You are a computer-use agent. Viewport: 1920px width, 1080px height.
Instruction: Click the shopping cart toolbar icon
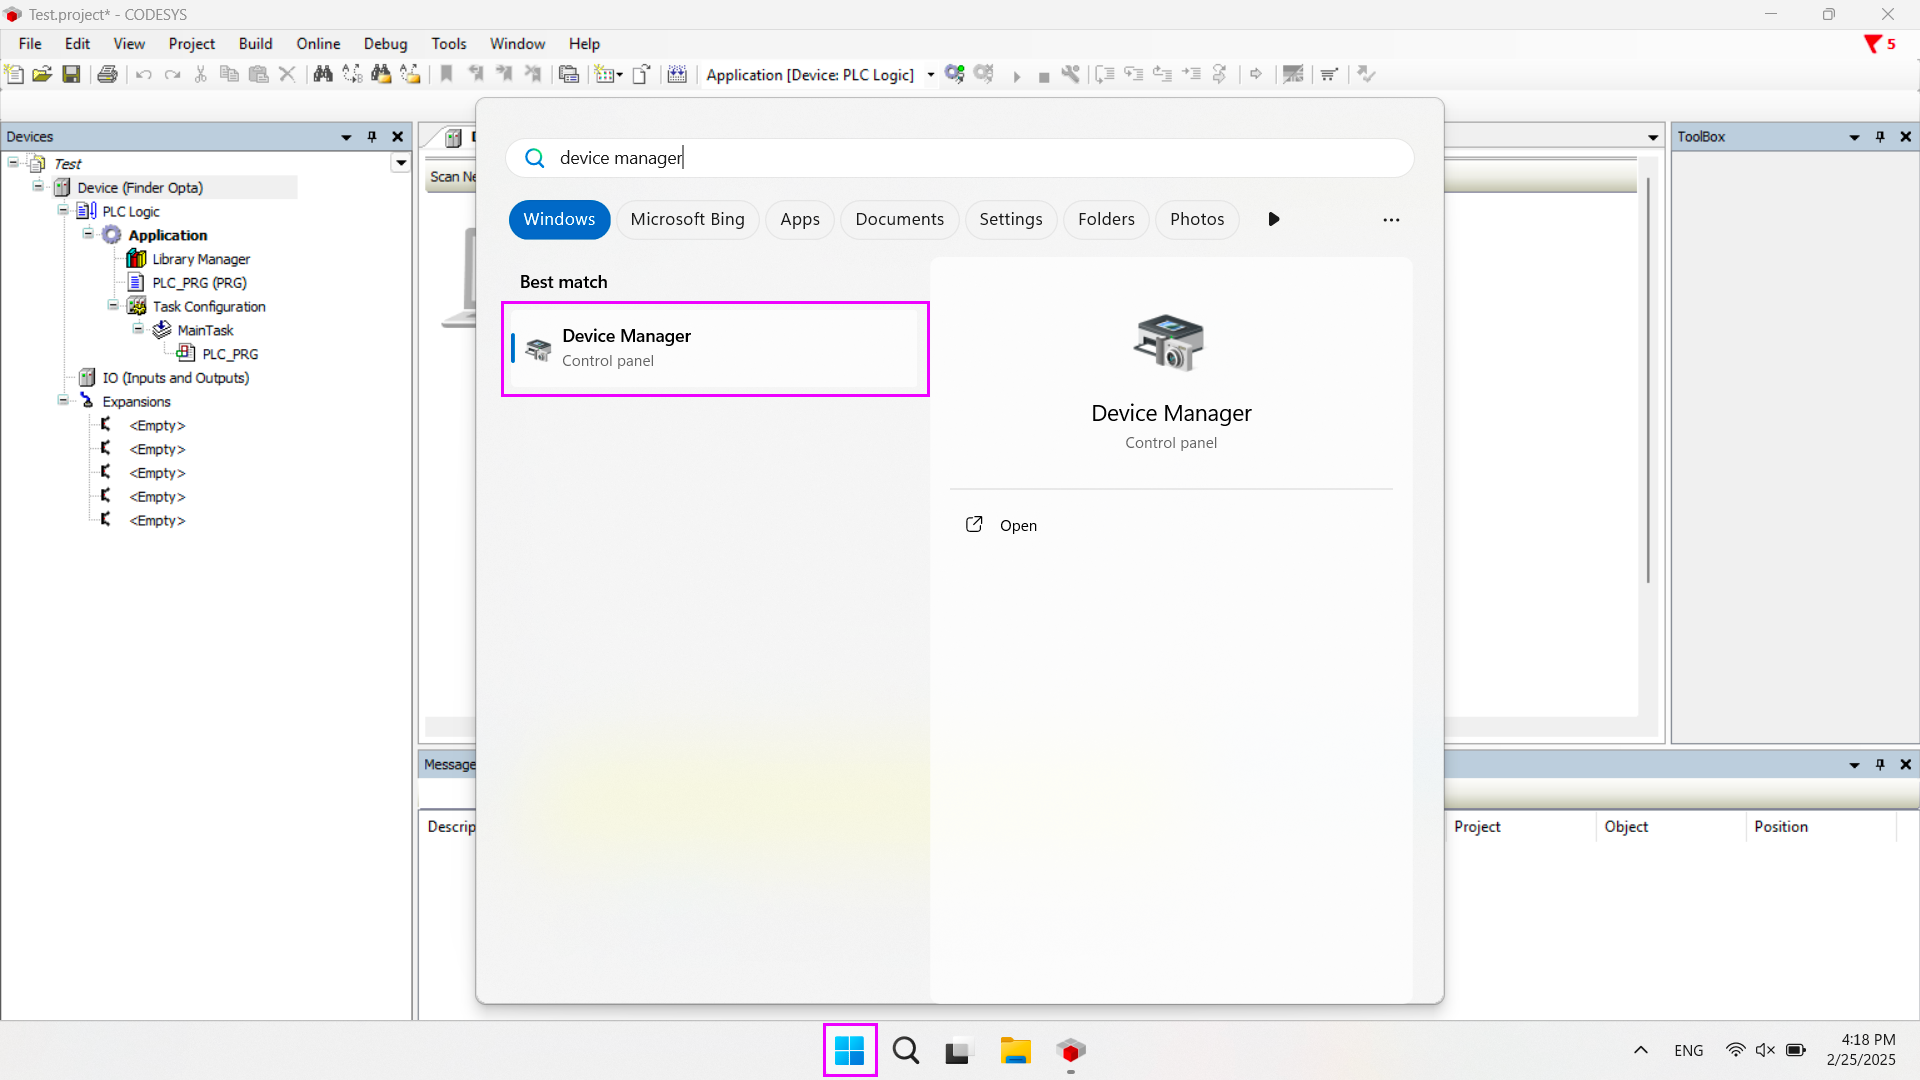click(1329, 74)
